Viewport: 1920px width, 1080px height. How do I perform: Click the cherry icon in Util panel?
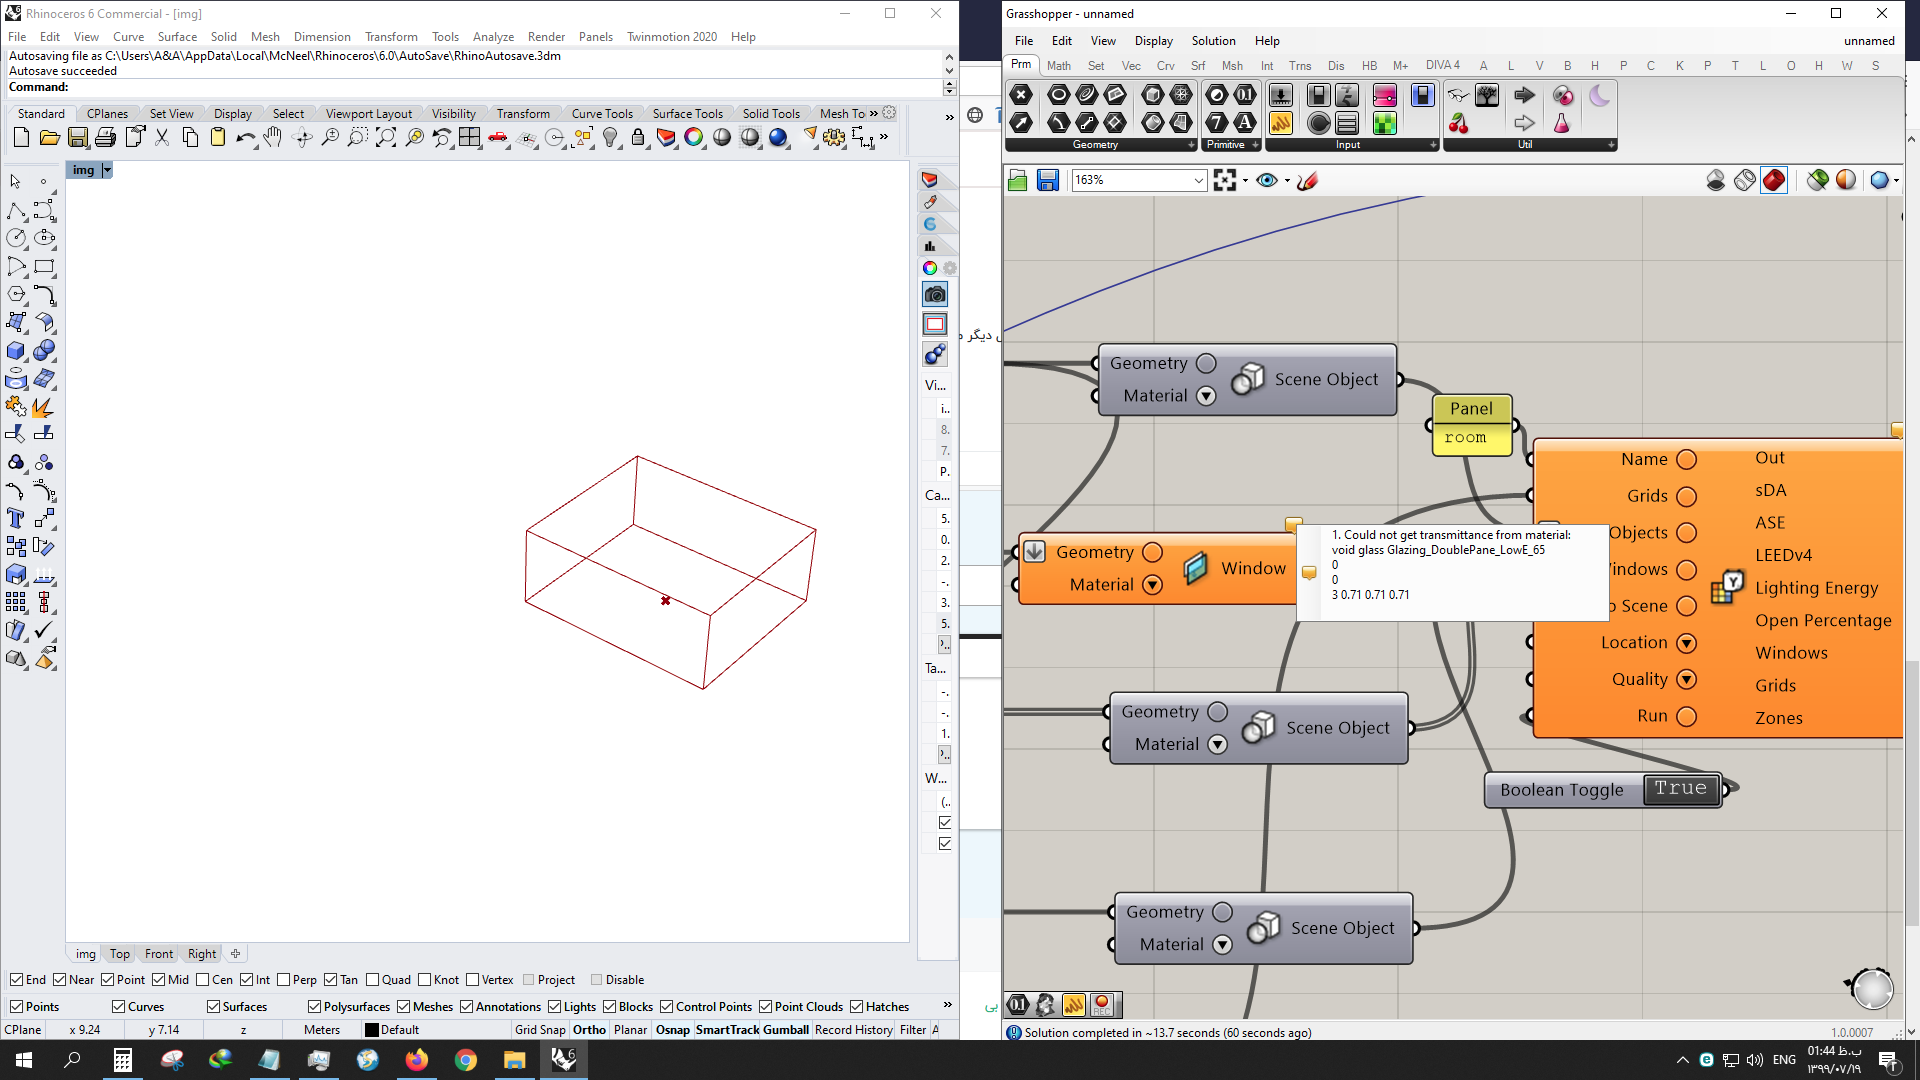pyautogui.click(x=1459, y=124)
